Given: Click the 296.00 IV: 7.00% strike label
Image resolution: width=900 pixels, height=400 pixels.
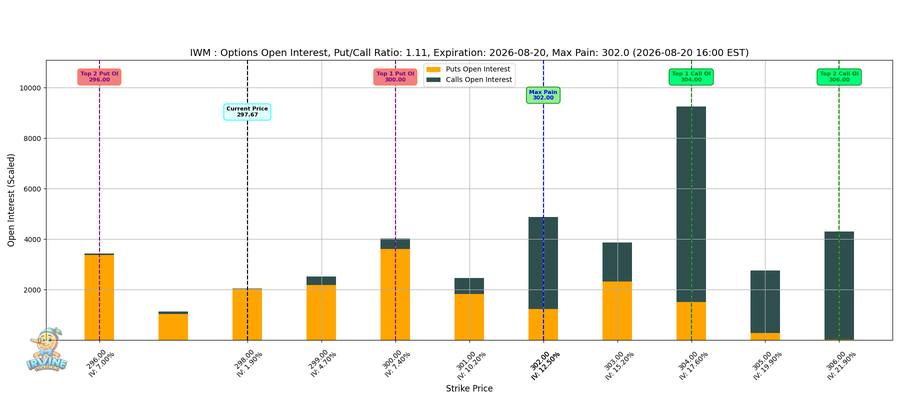Looking at the screenshot, I should 100,363.
